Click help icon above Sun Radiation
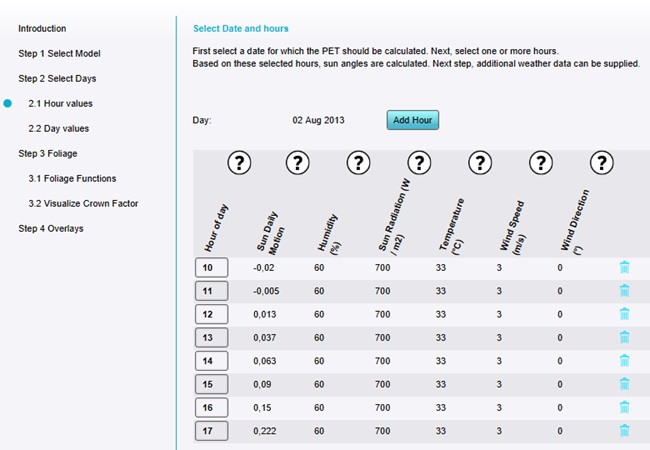 coord(419,163)
